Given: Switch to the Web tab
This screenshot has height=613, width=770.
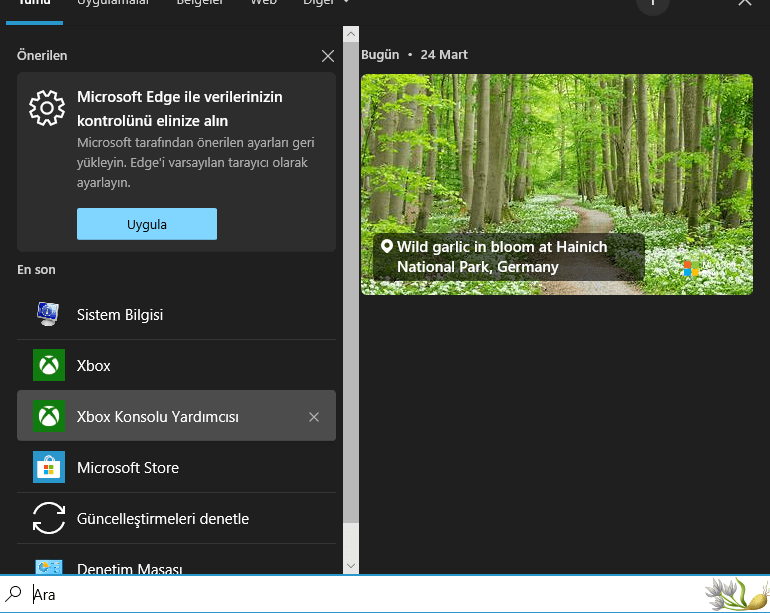Looking at the screenshot, I should tap(264, 2).
